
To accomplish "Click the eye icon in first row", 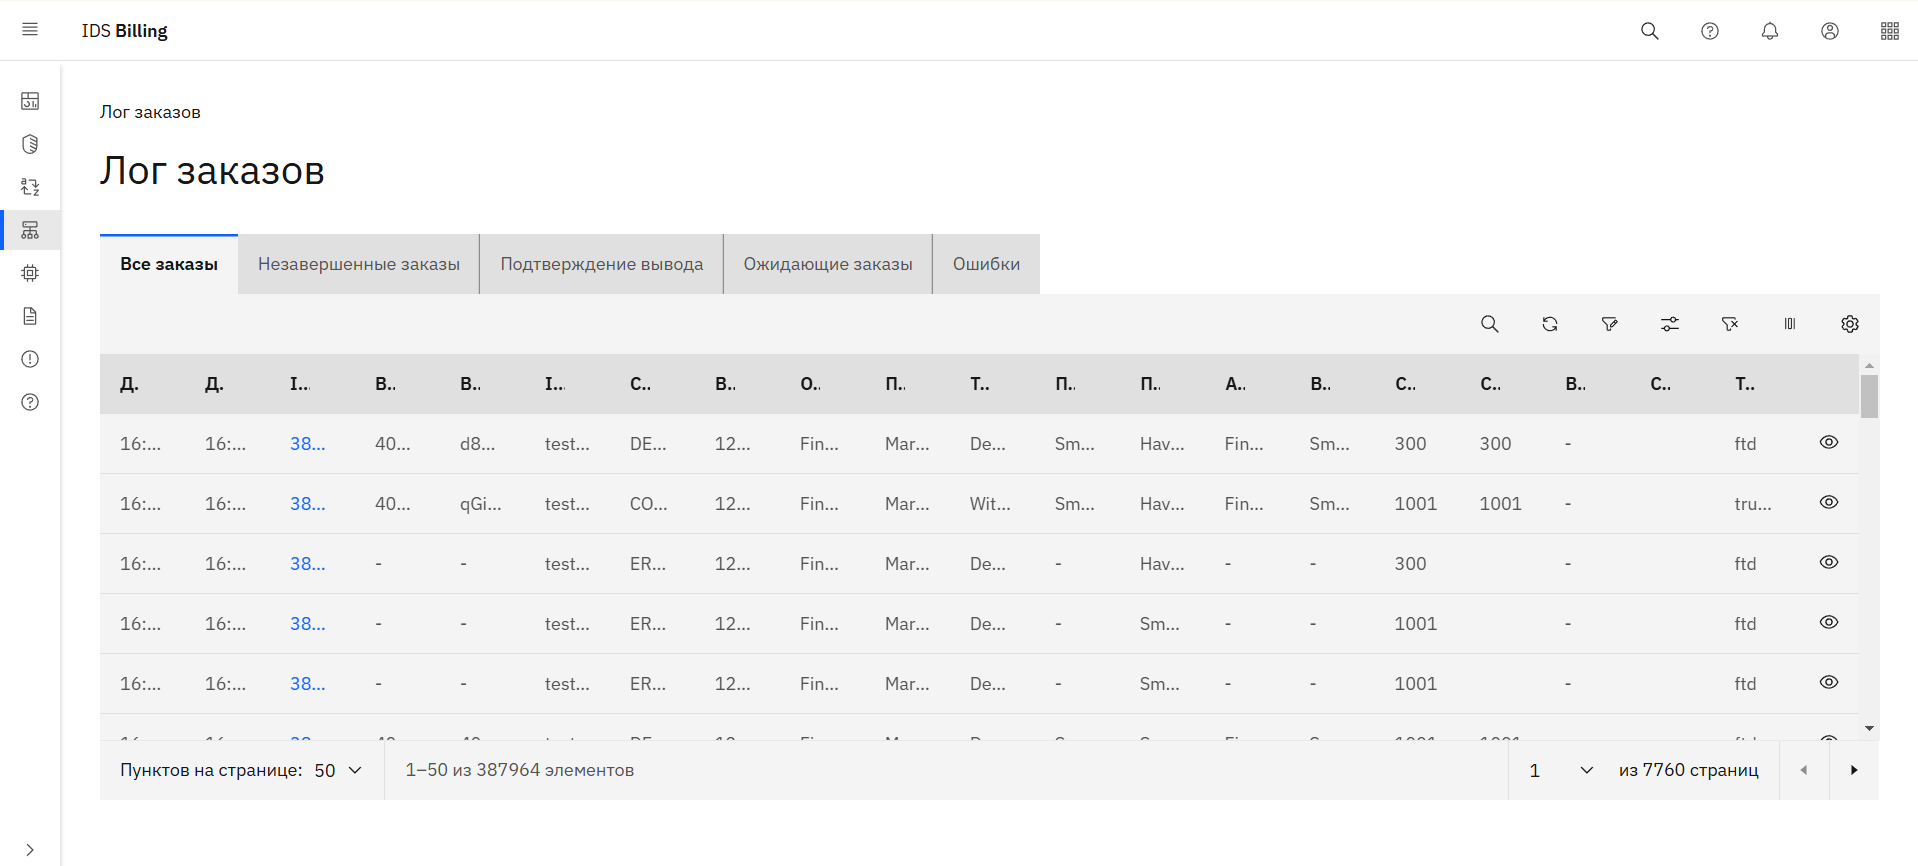I will tap(1828, 442).
